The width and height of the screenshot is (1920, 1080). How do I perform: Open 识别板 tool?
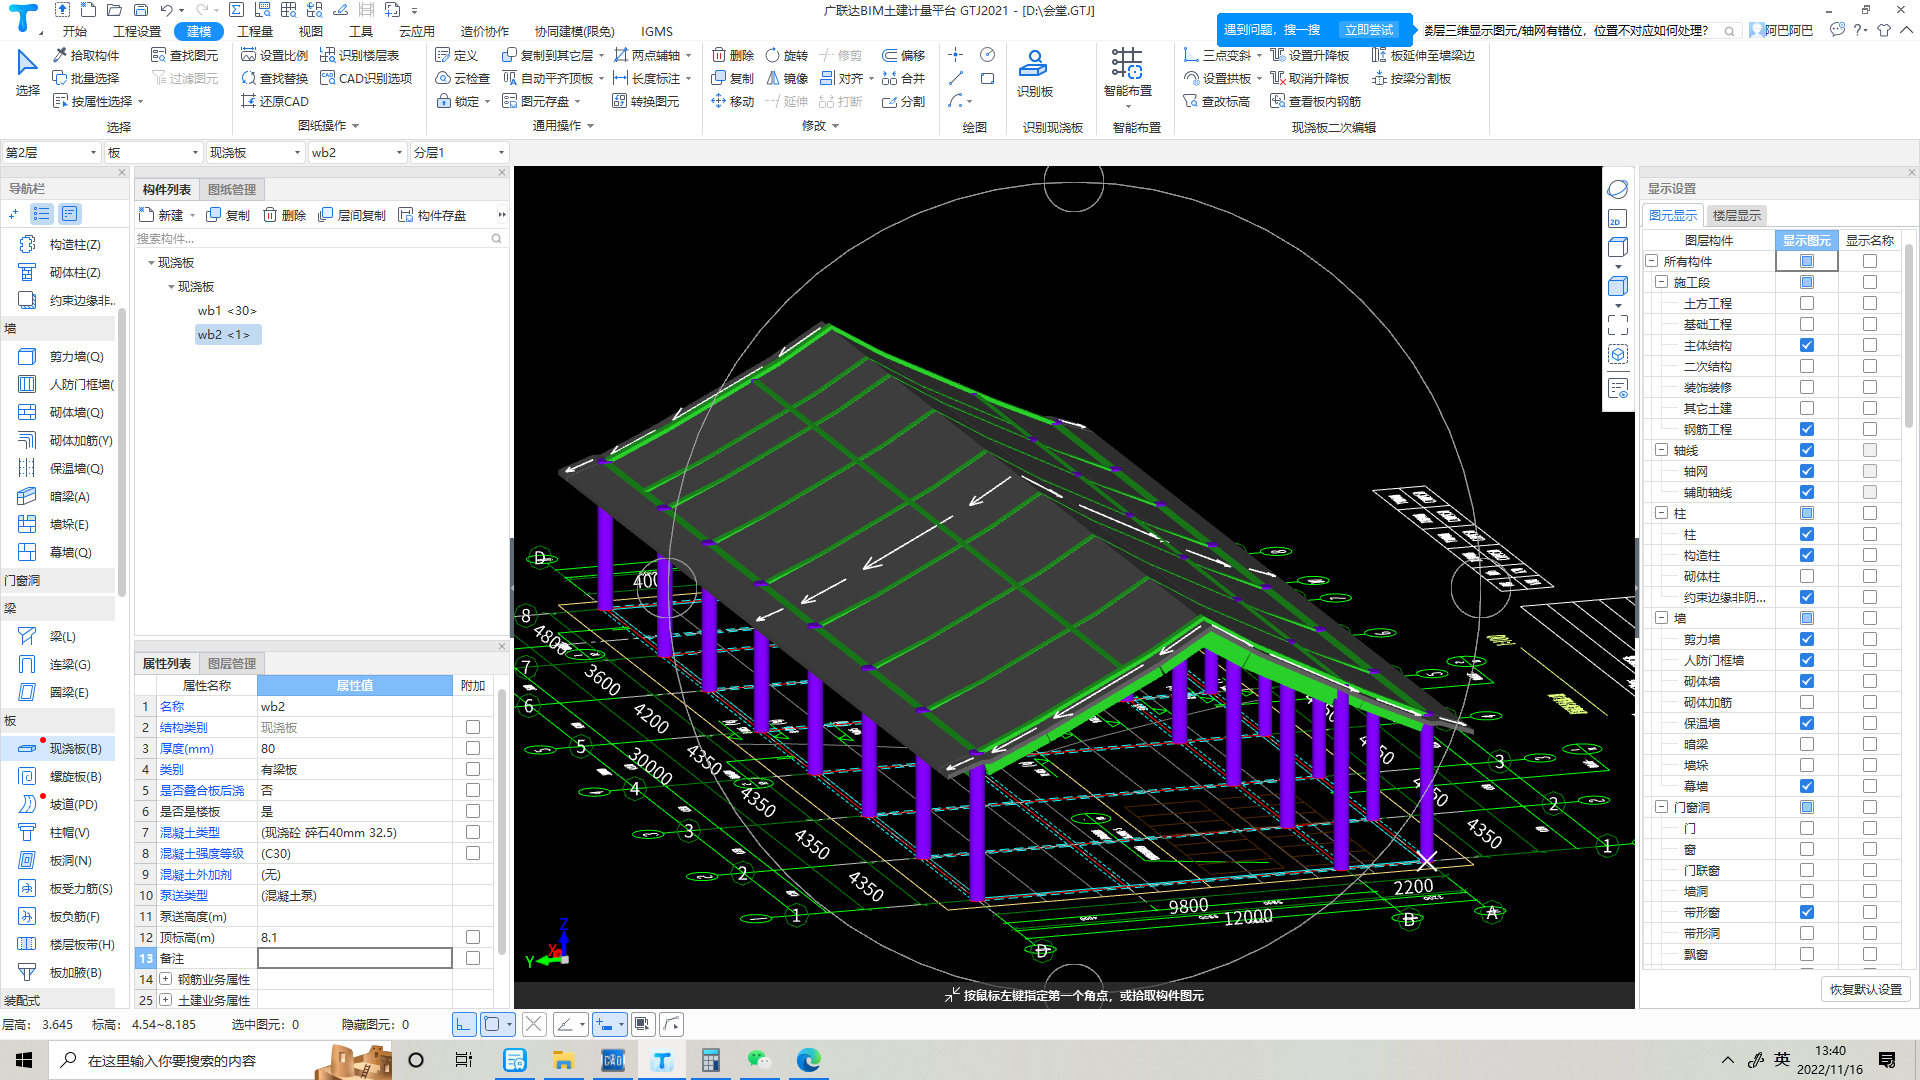[1034, 73]
